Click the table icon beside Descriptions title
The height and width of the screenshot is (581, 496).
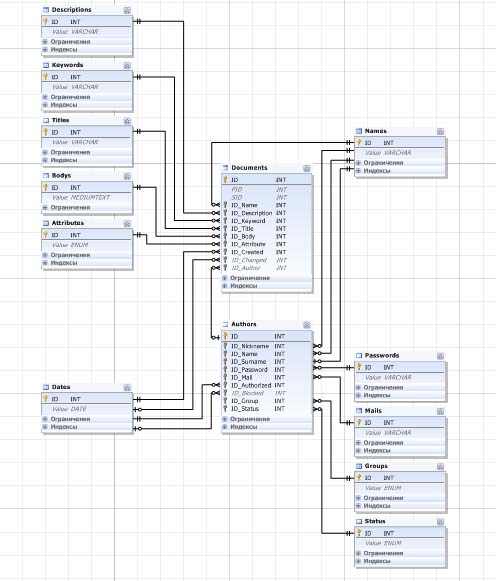click(x=46, y=10)
